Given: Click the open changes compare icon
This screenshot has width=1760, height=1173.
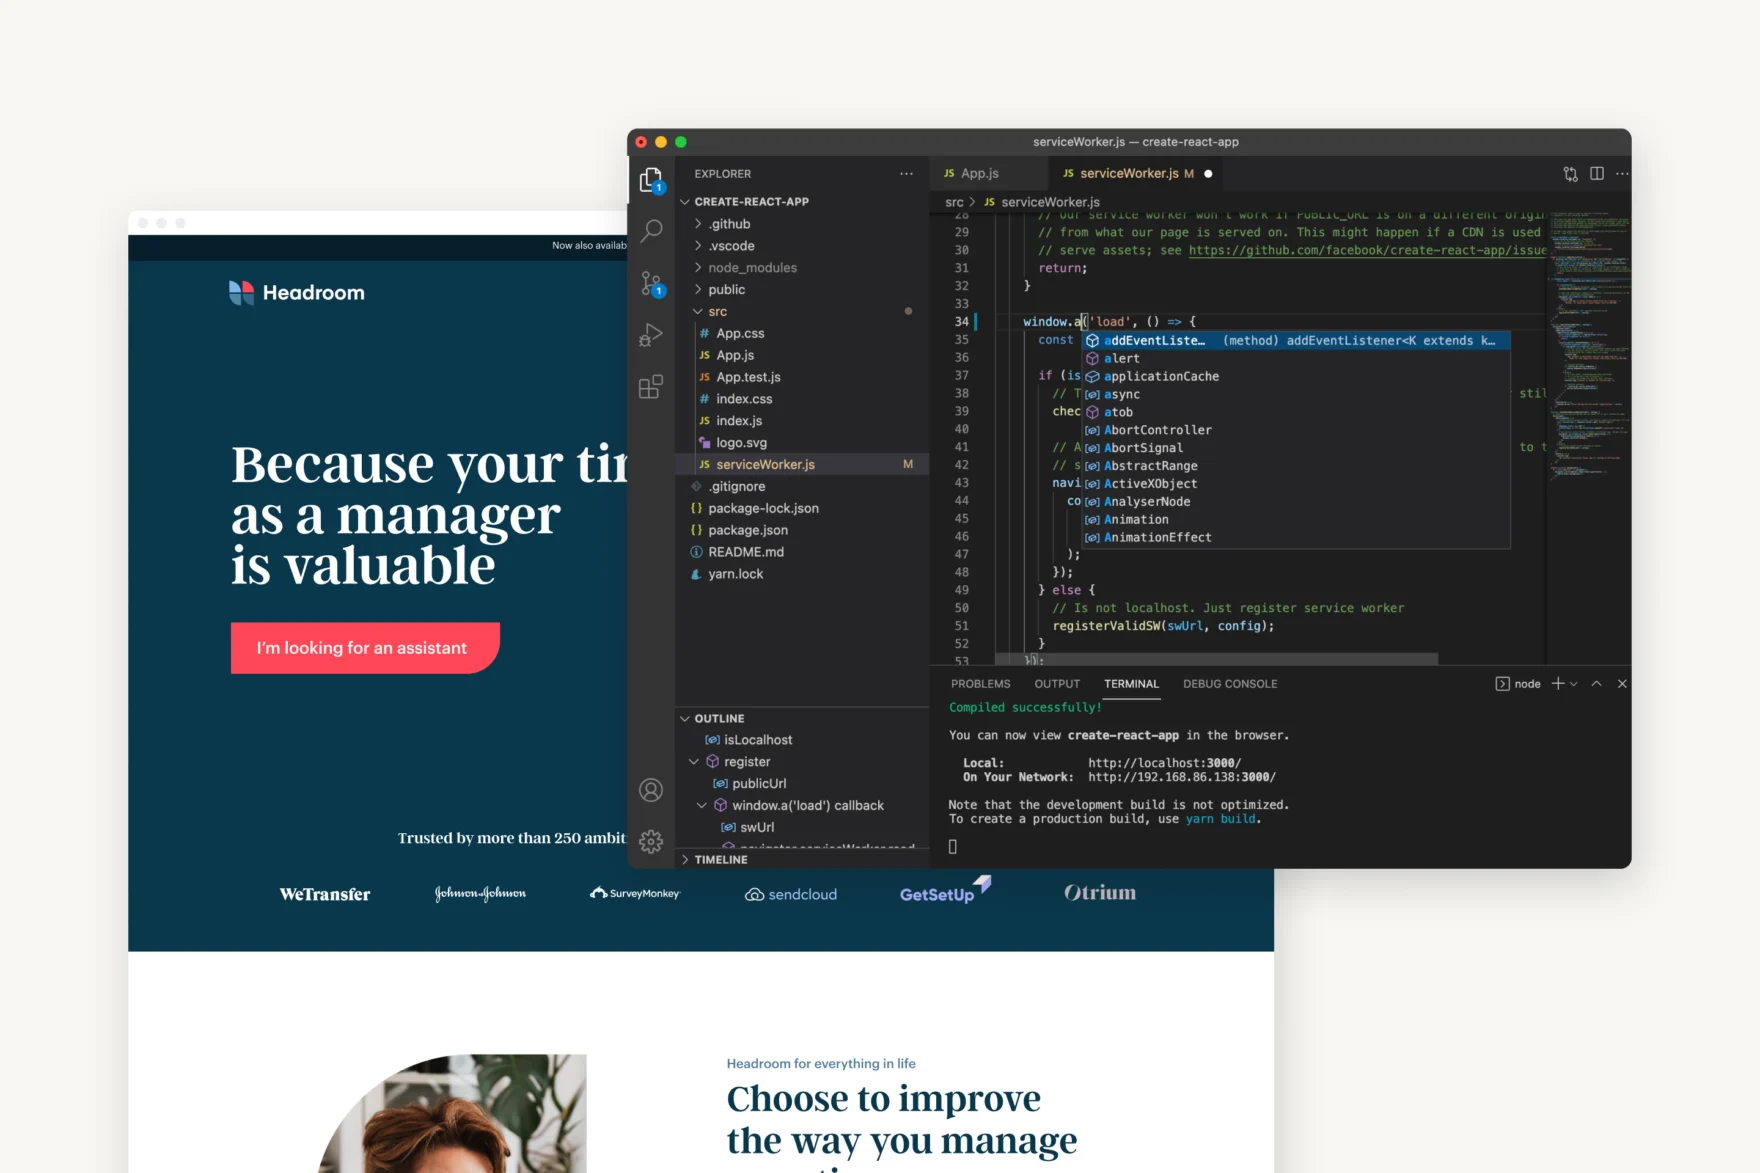Looking at the screenshot, I should [x=1570, y=174].
